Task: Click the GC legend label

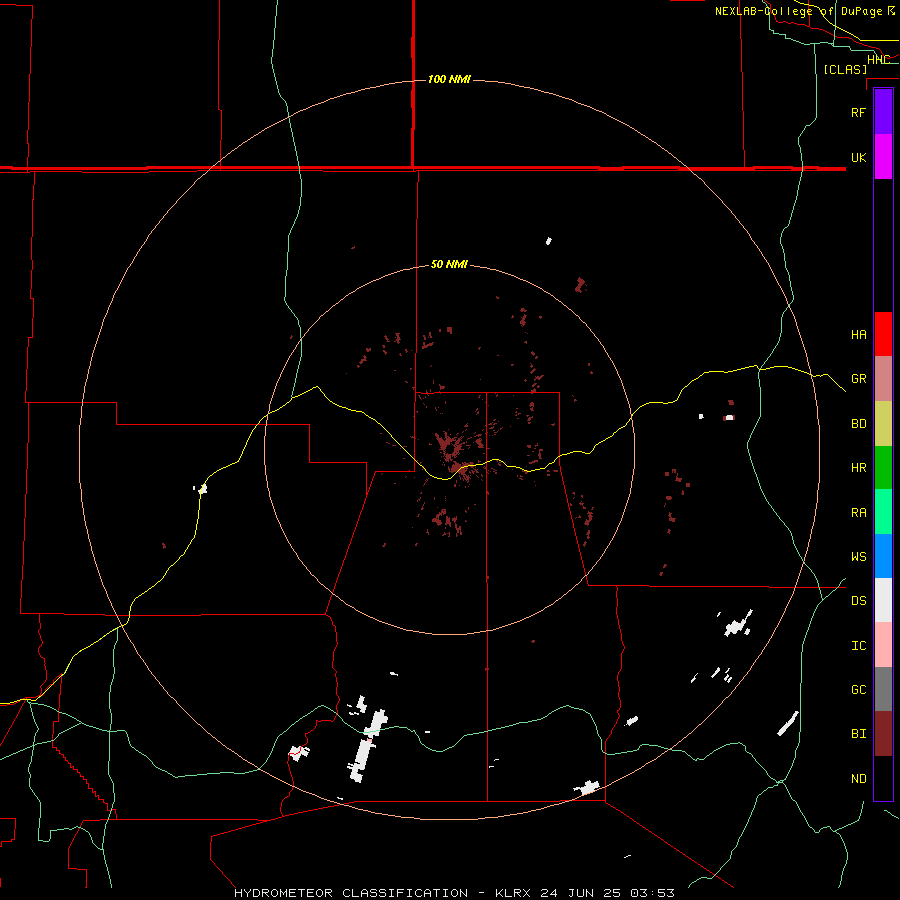Action: click(858, 690)
